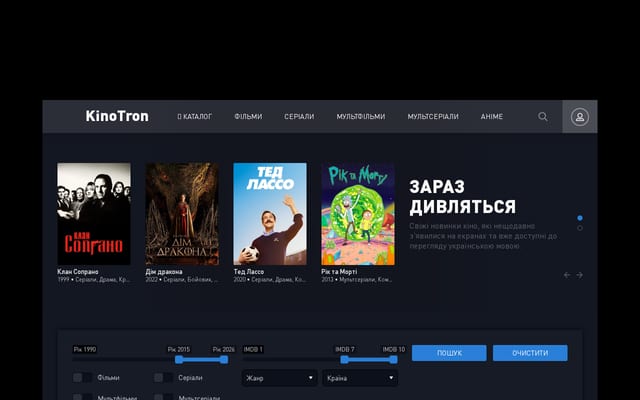Viewport: 640px width, 400px height.
Task: Go to the next slide arrow
Action: 579,275
